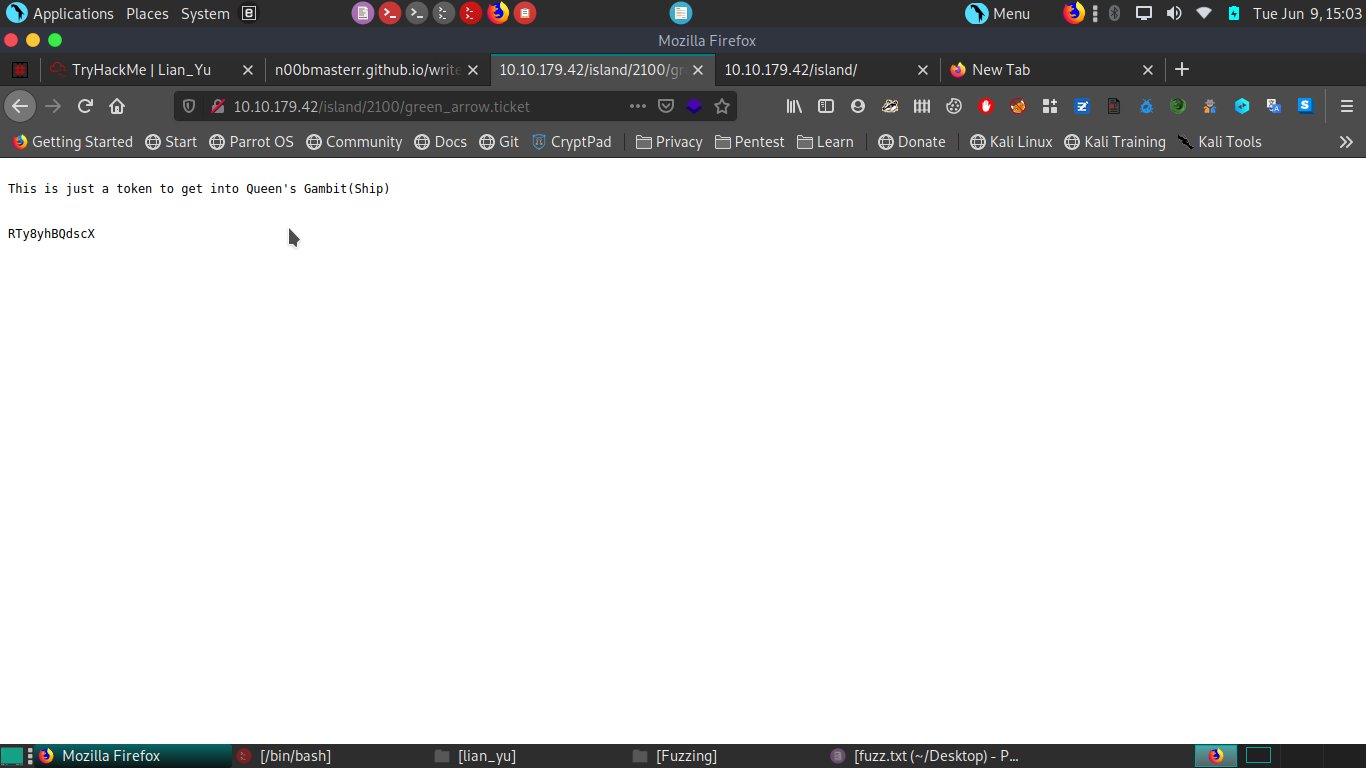The width and height of the screenshot is (1366, 768).
Task: Open the Firefox Library icon
Action: 794,106
